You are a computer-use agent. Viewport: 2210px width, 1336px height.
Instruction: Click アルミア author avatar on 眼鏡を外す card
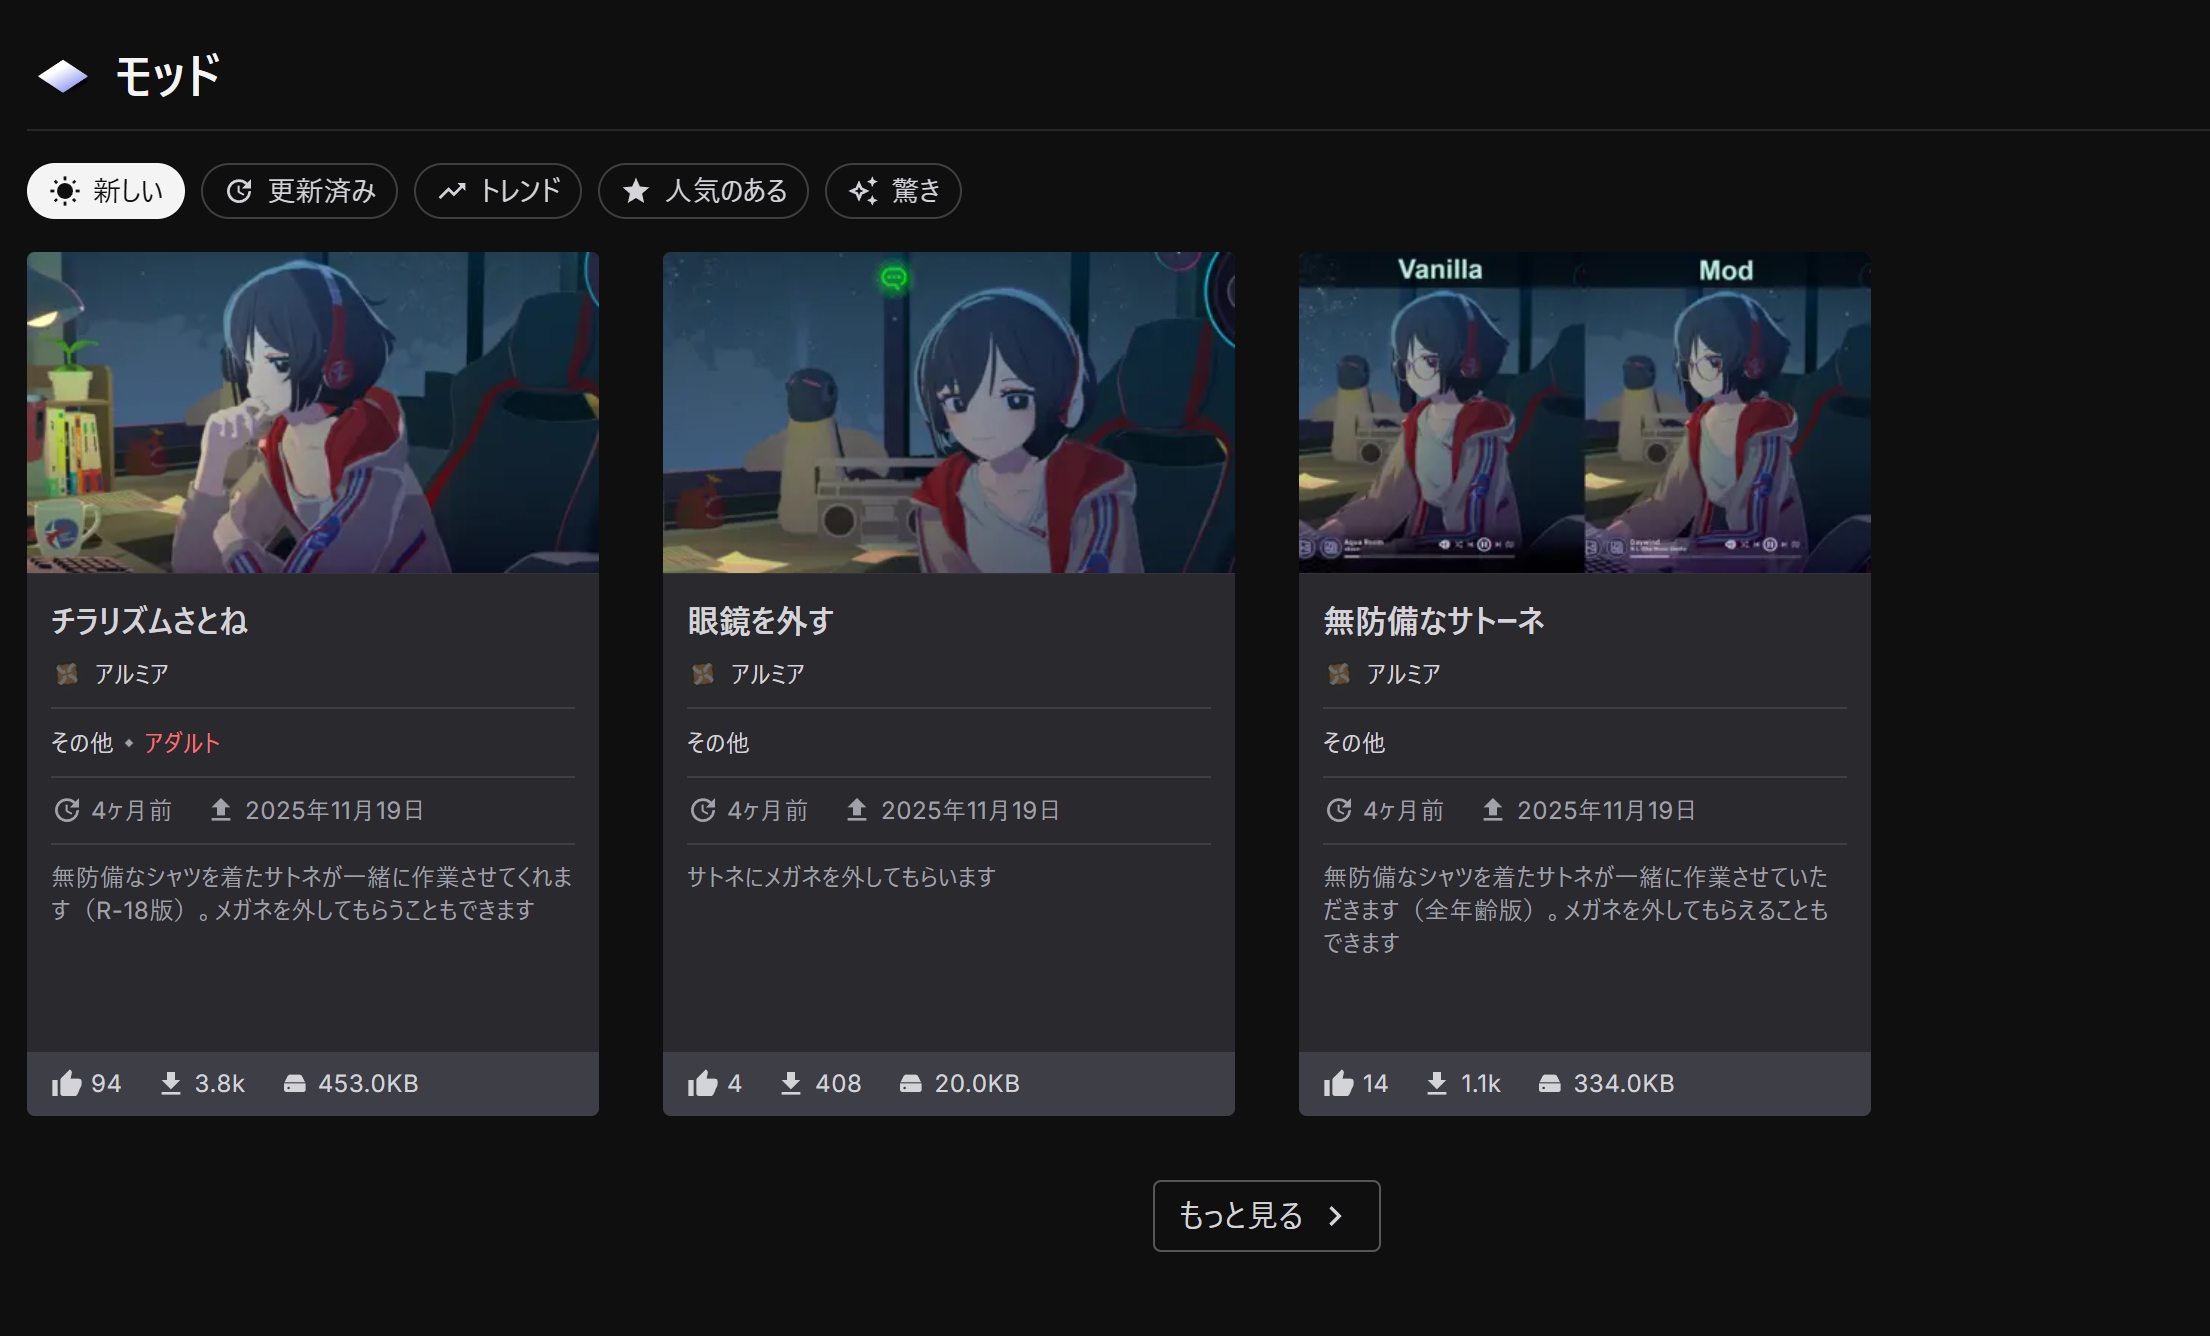pos(703,674)
